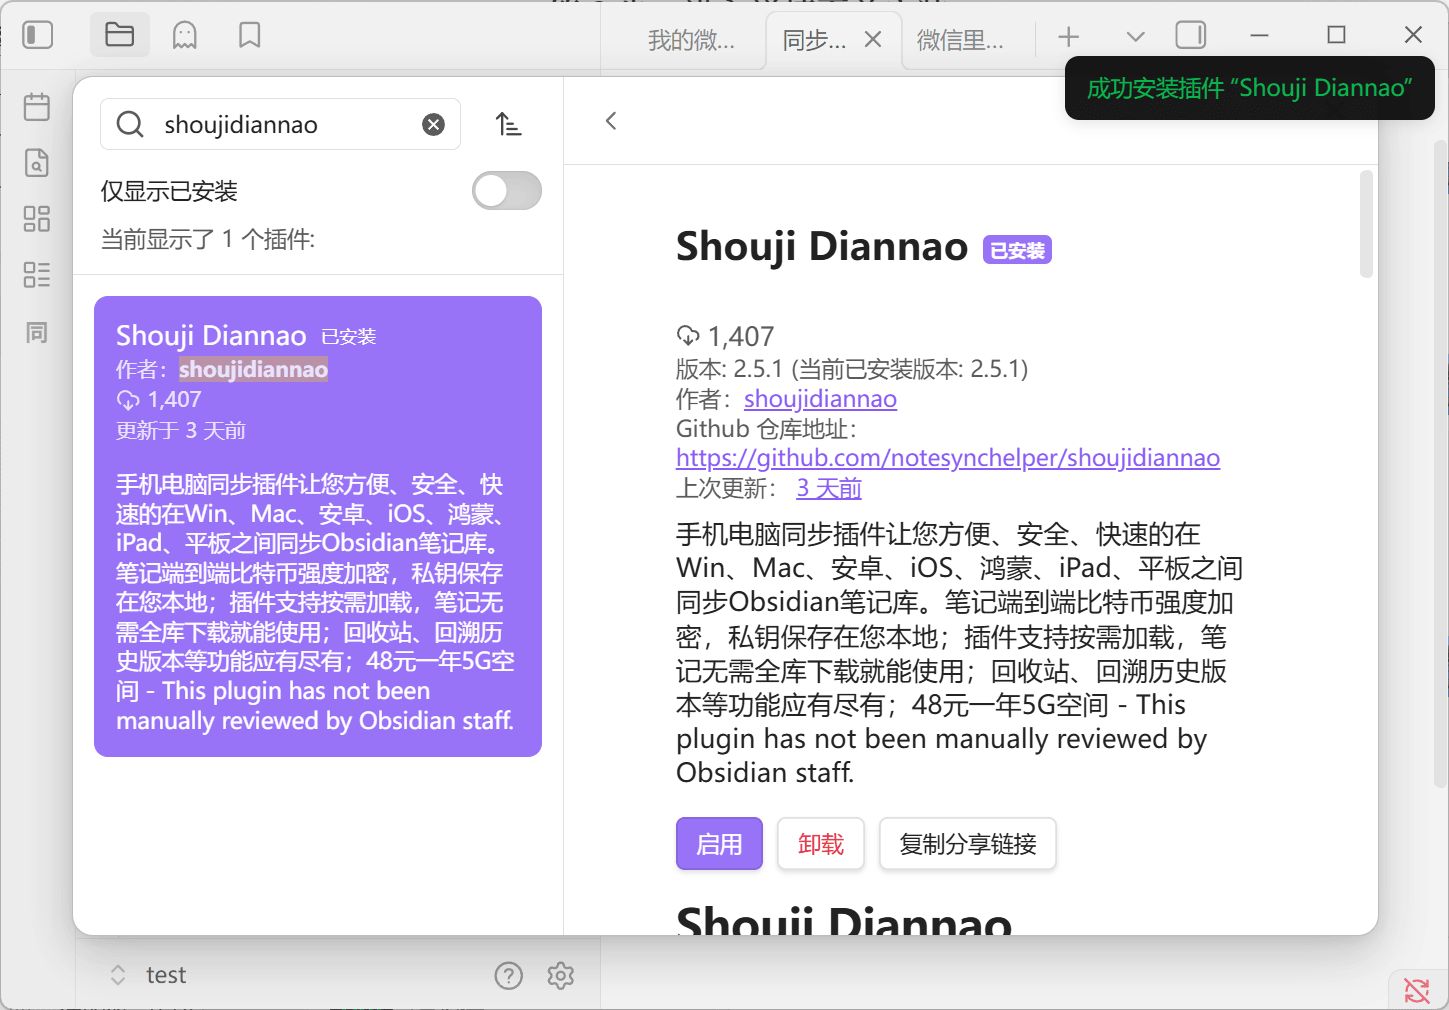
Task: Open daily note calendar icon
Action: (x=37, y=107)
